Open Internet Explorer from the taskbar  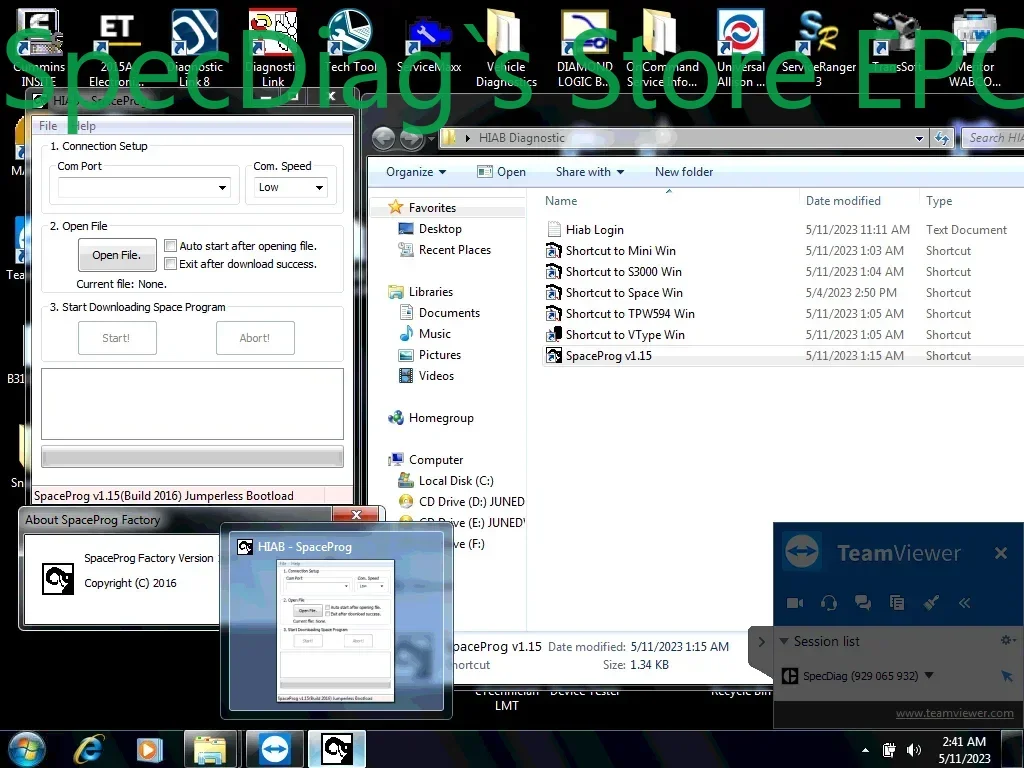tap(90, 748)
